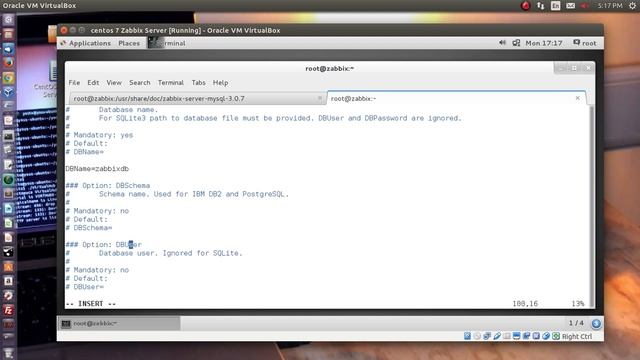Close the root@zabbix:~ terminal tab

578,98
